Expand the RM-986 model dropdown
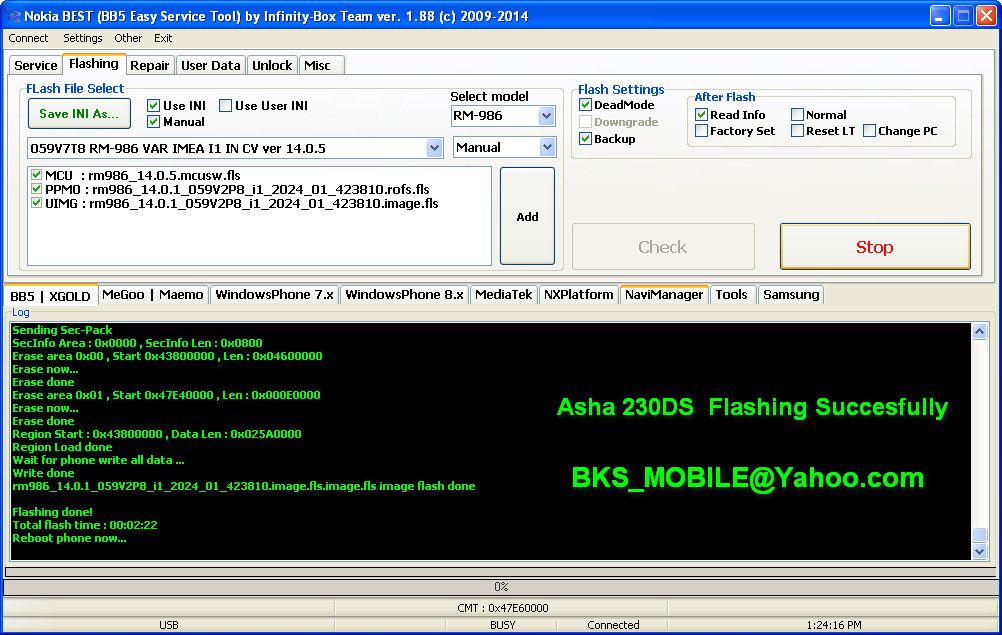 click(546, 116)
